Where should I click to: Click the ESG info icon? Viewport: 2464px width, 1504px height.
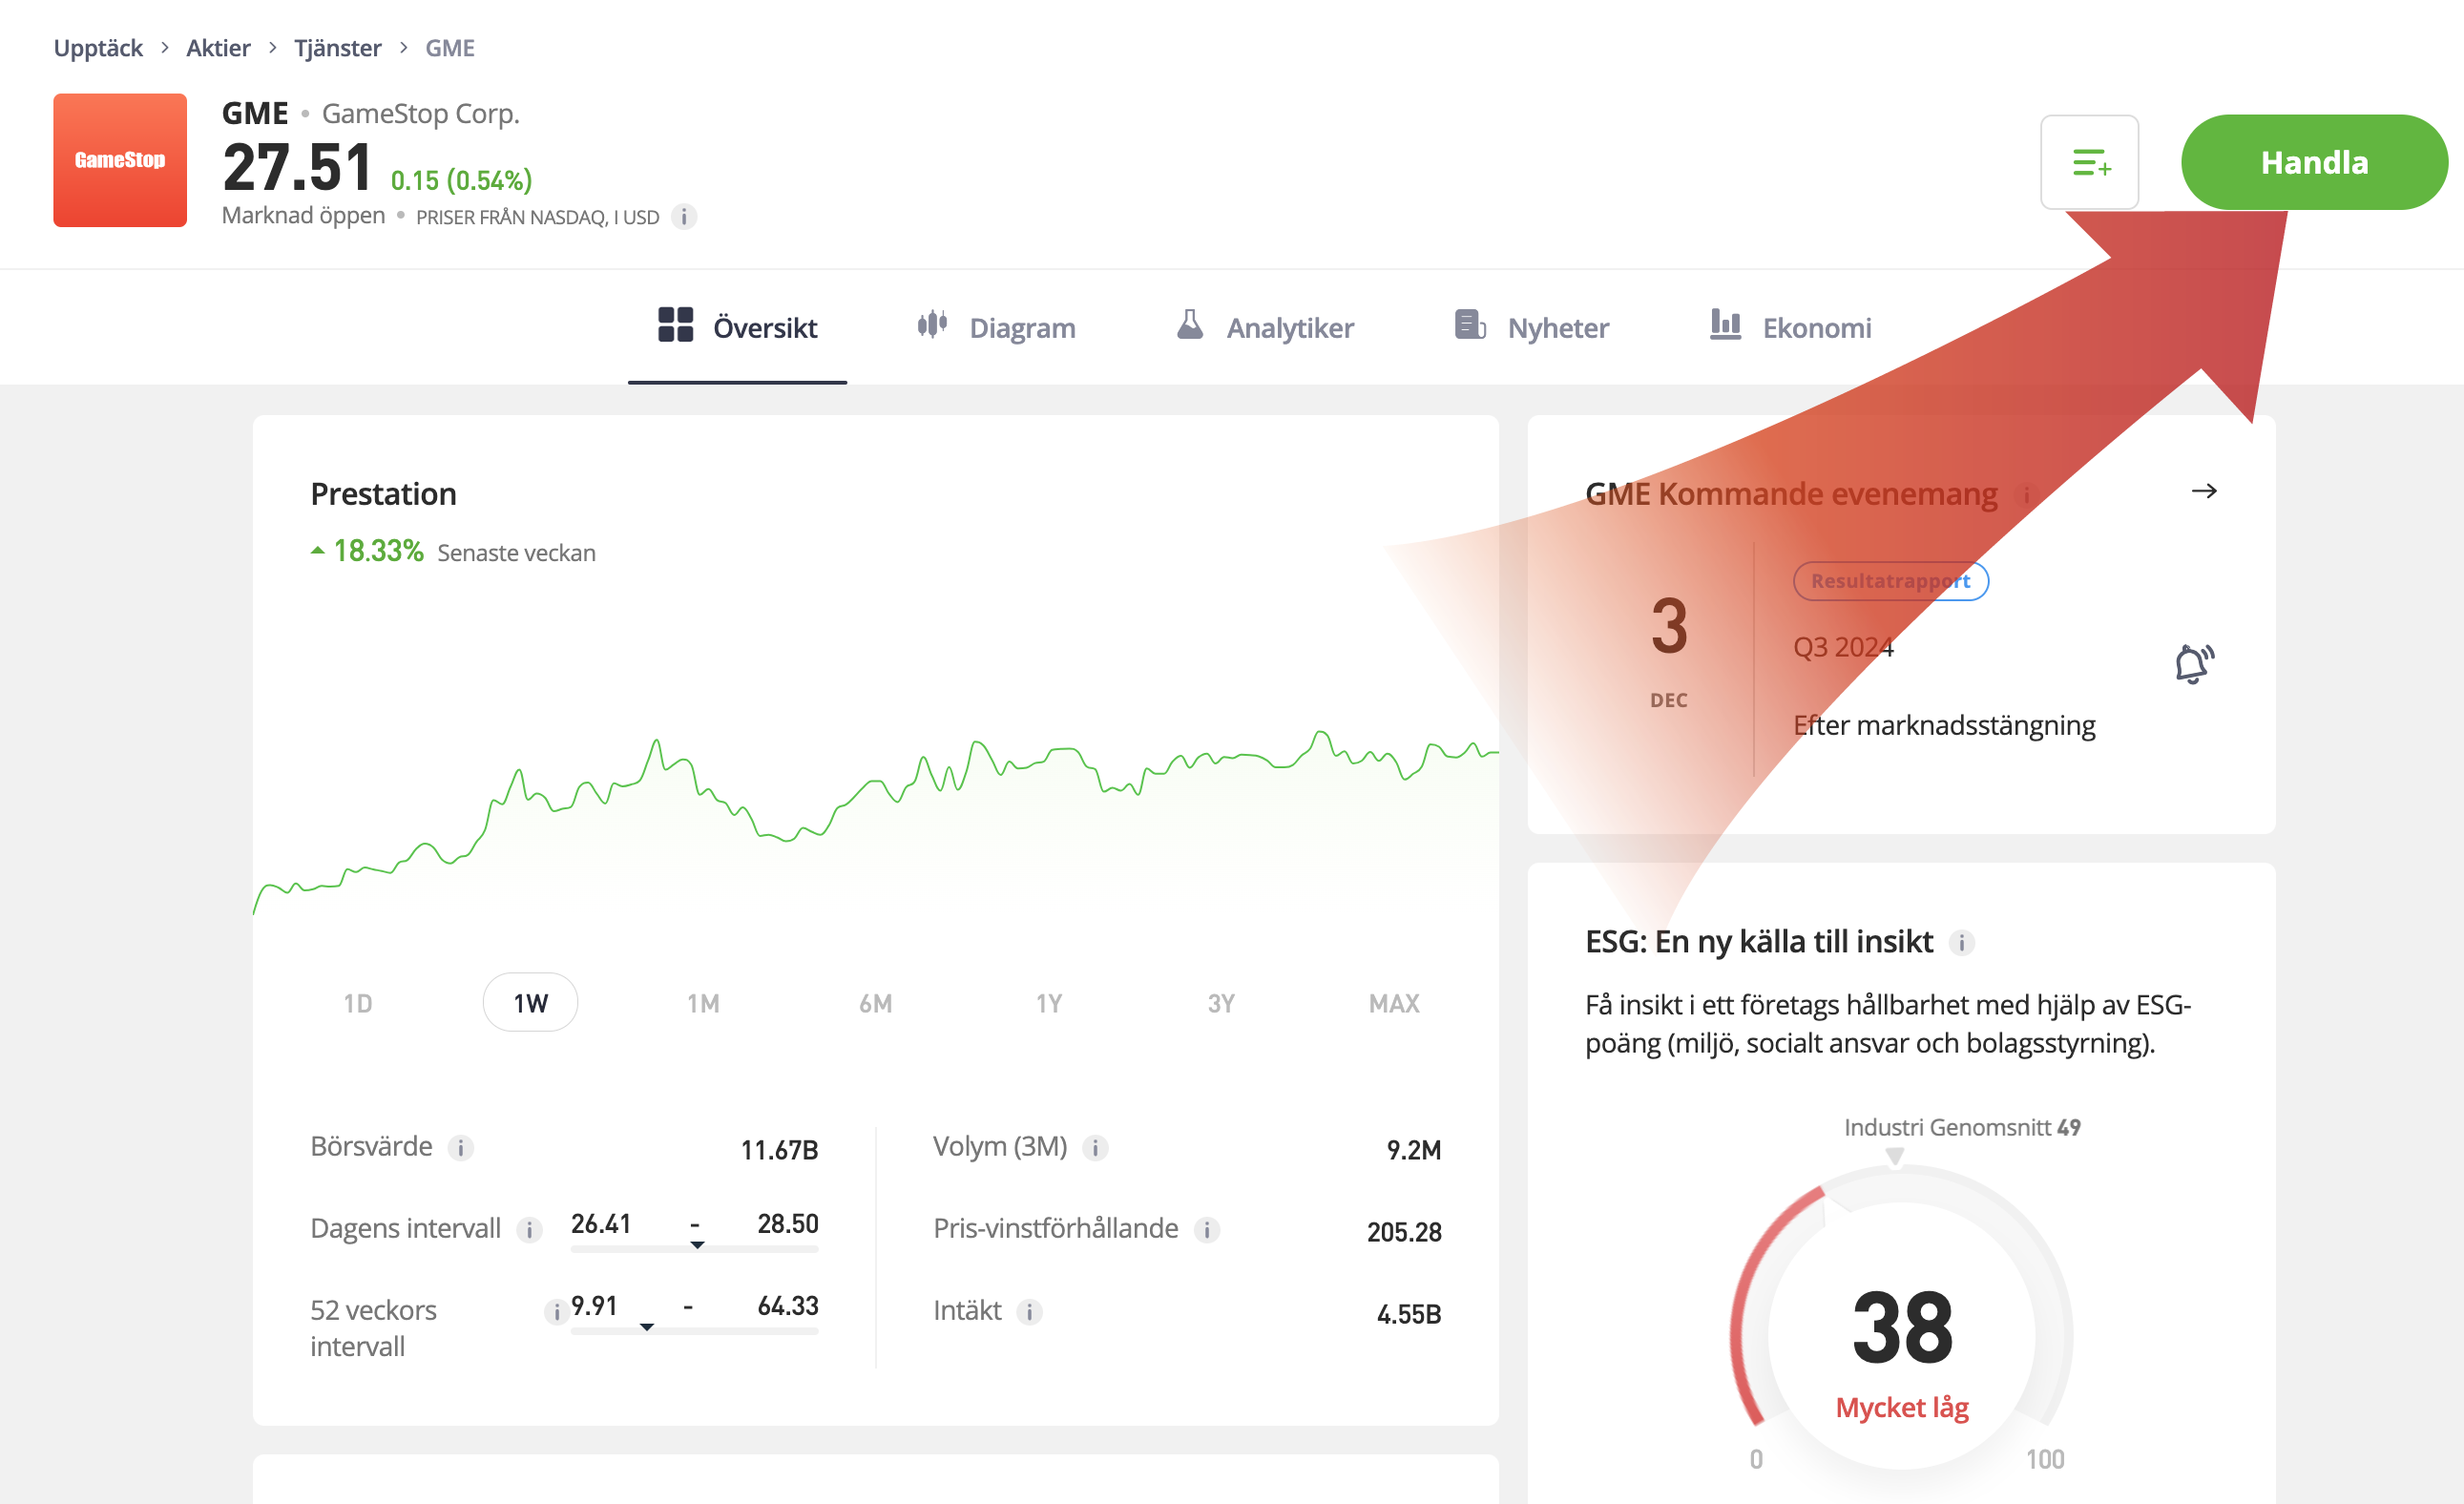[1962, 943]
